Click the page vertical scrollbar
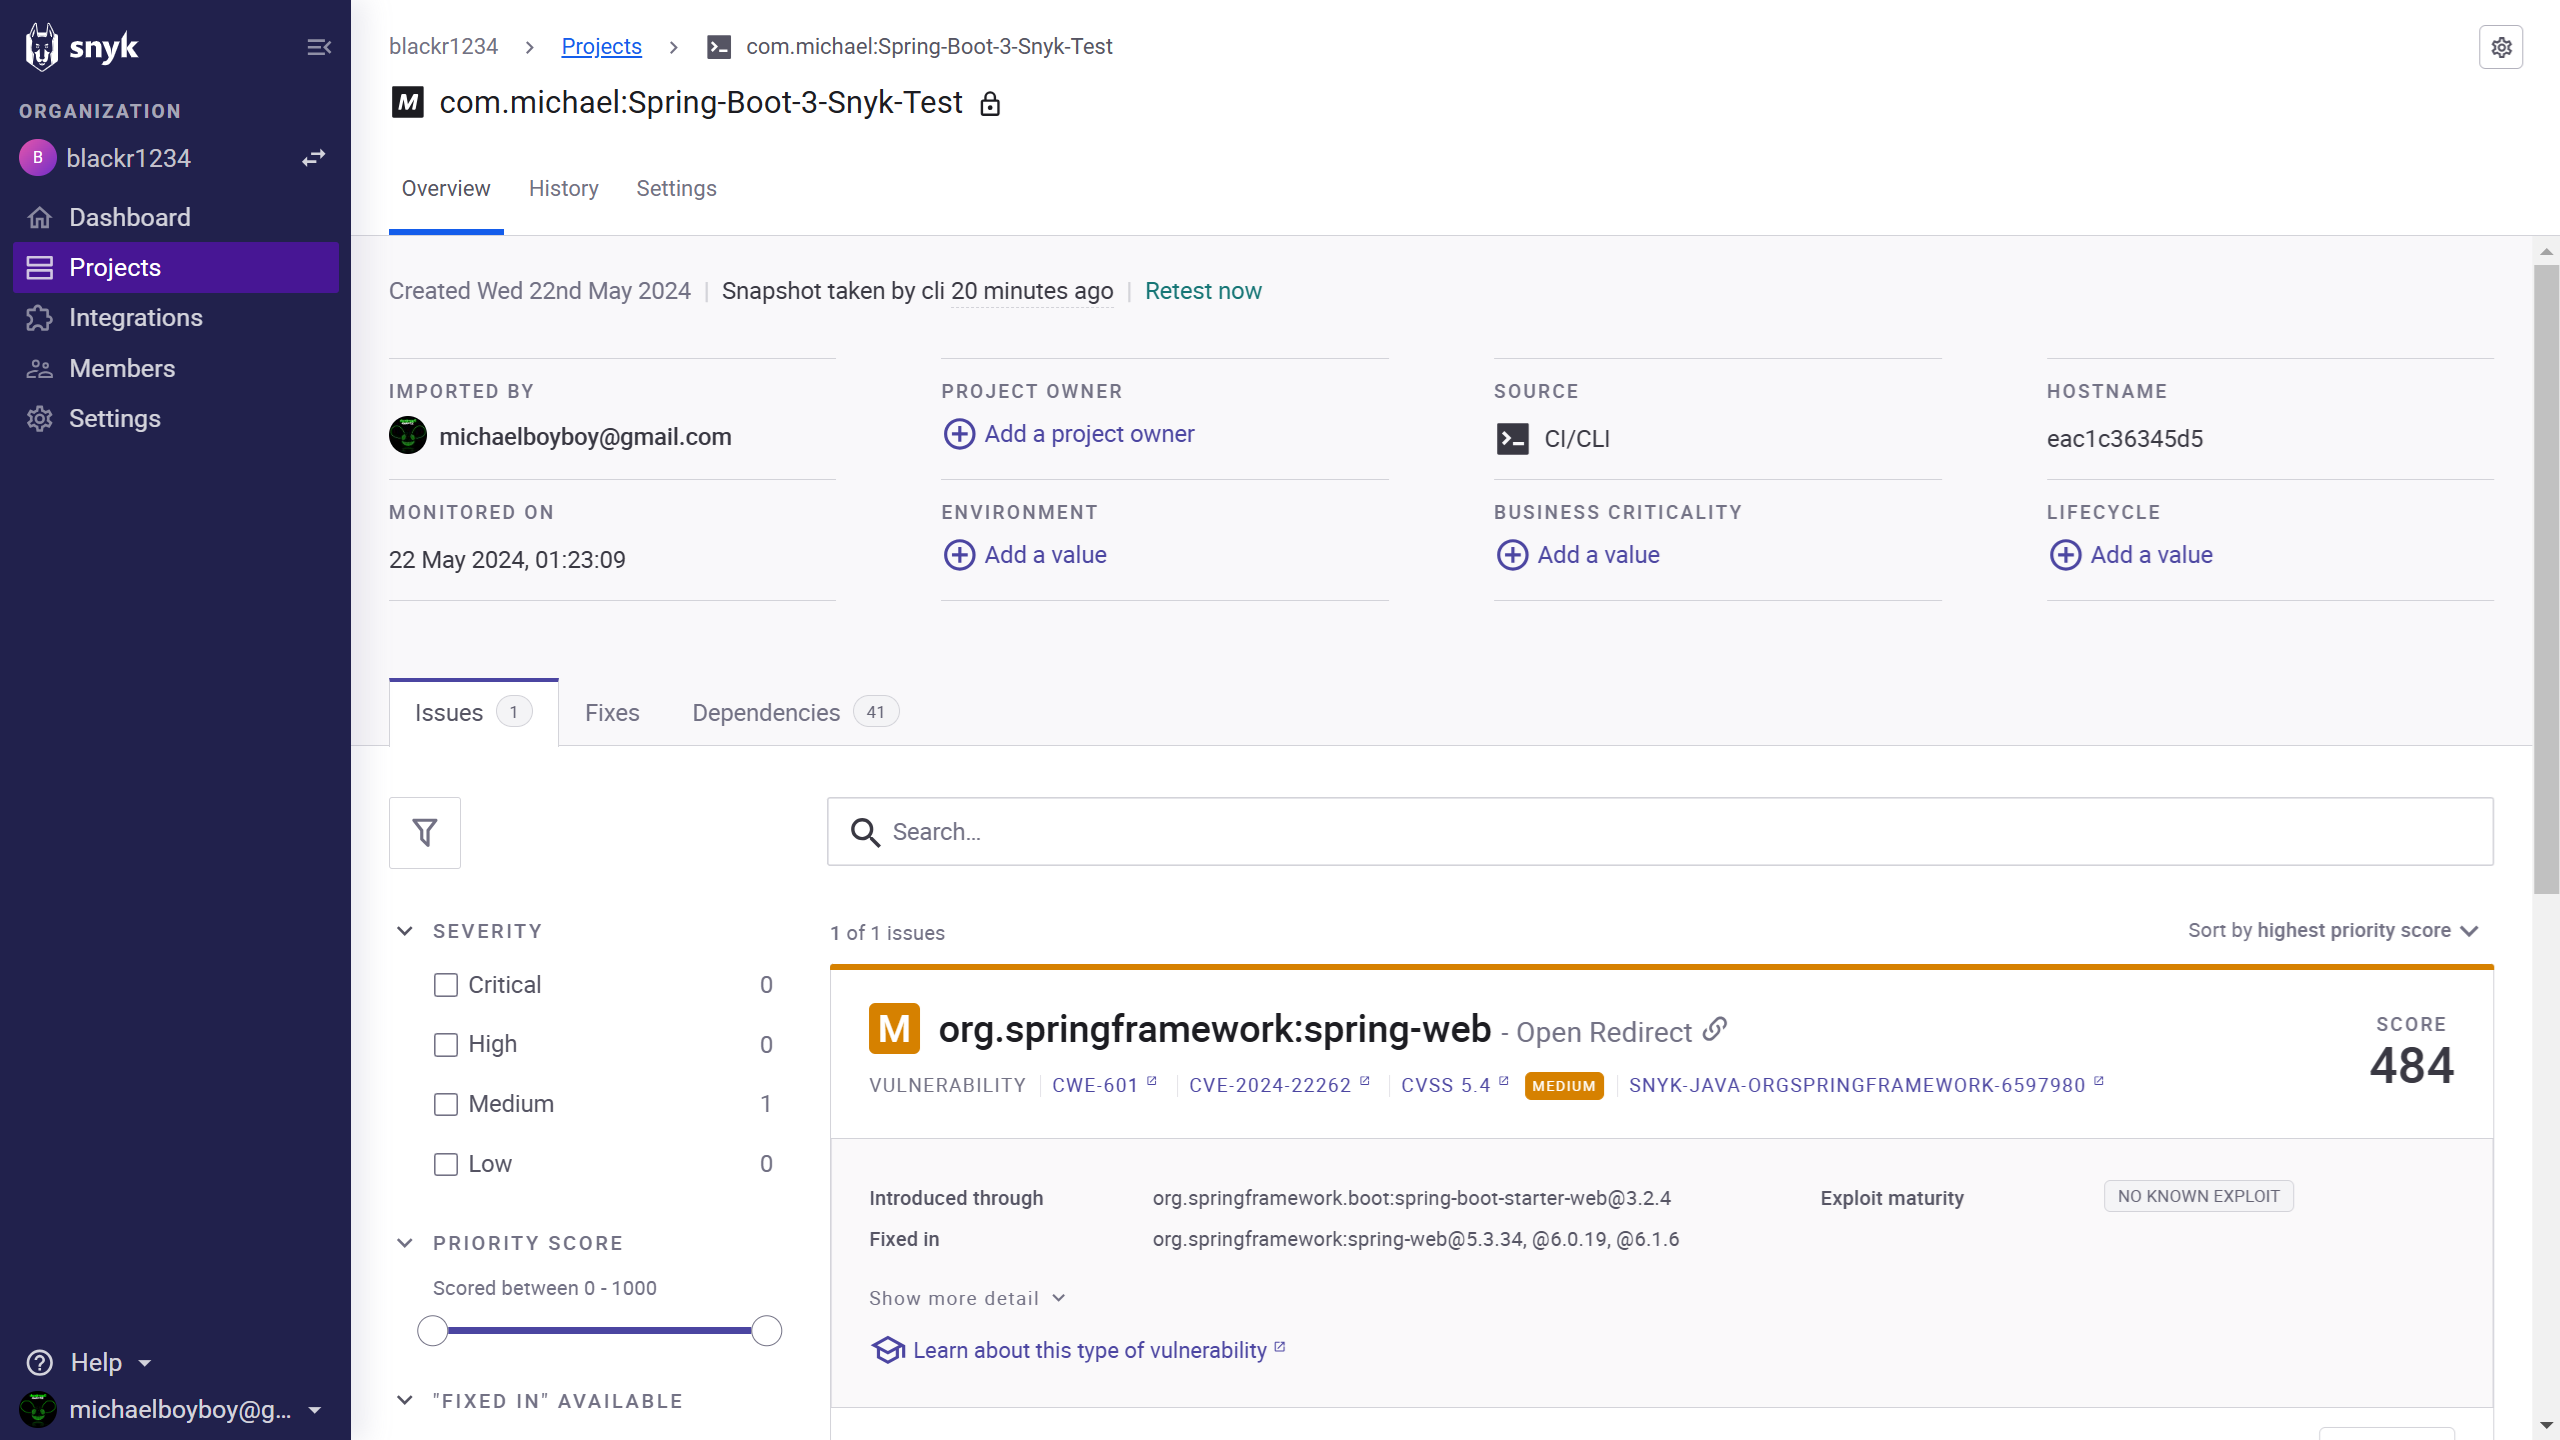 pos(2546,580)
